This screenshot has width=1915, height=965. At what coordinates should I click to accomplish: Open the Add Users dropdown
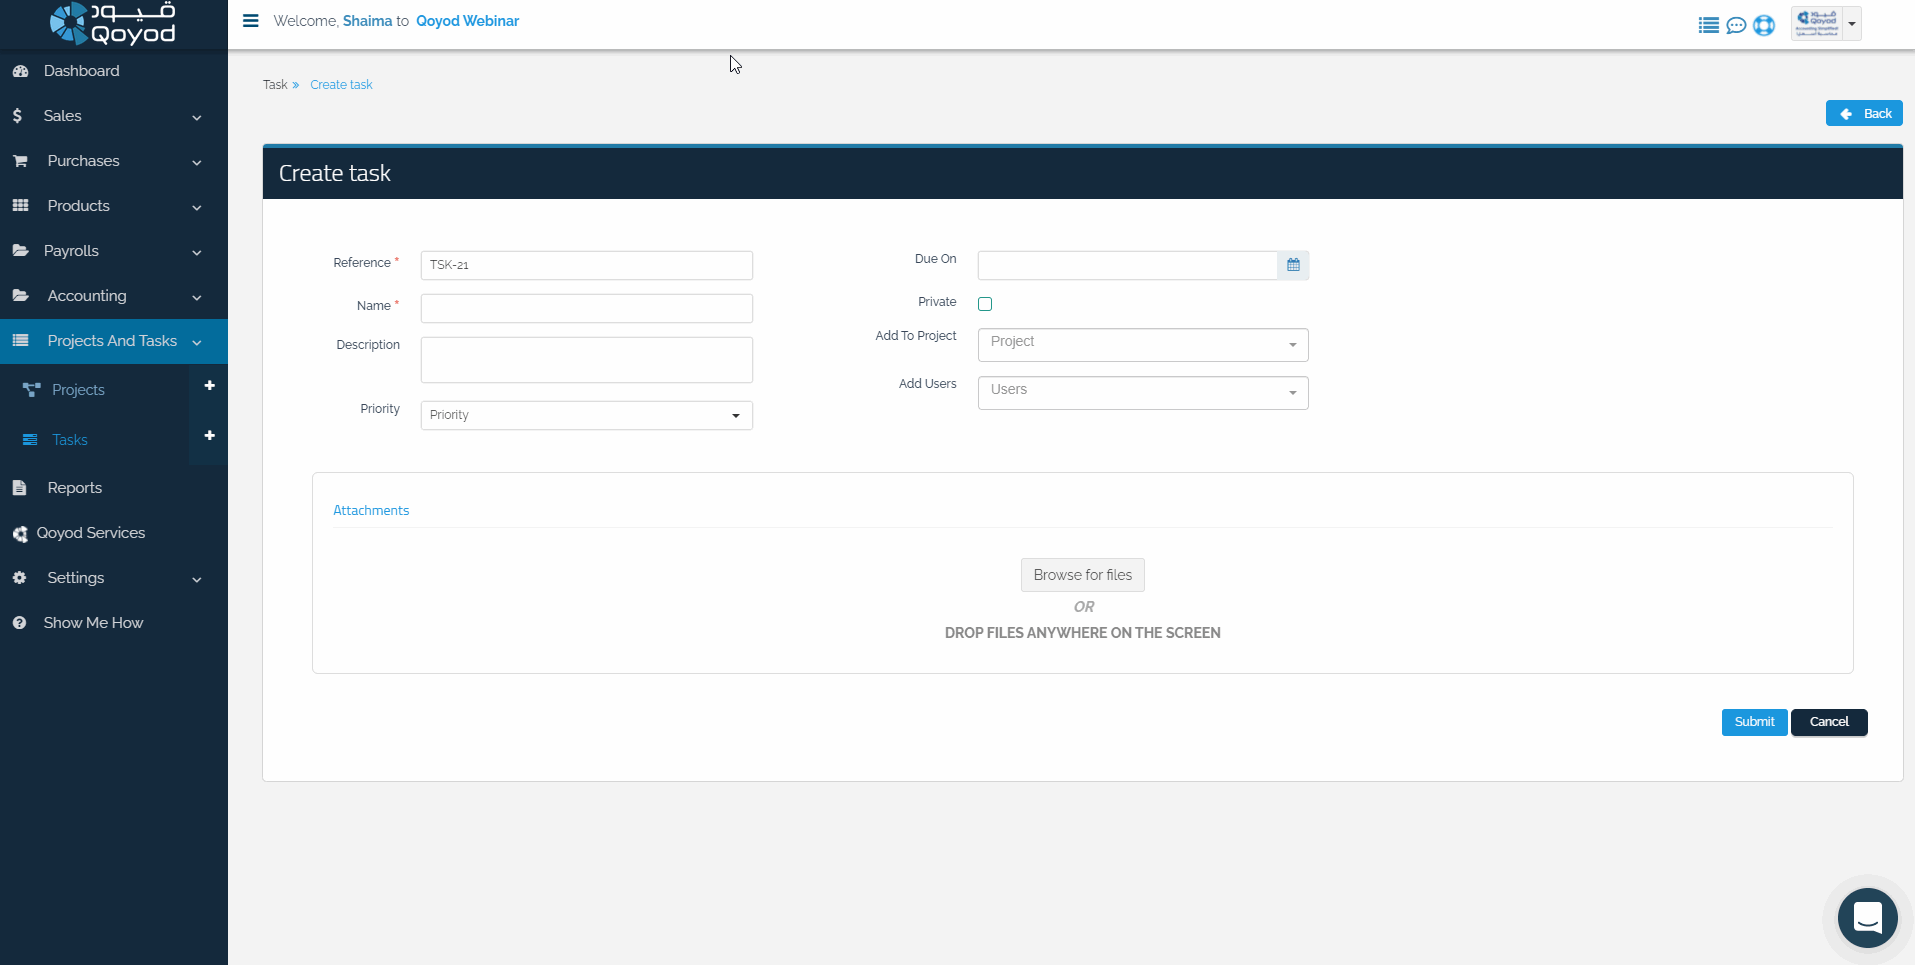(1142, 392)
